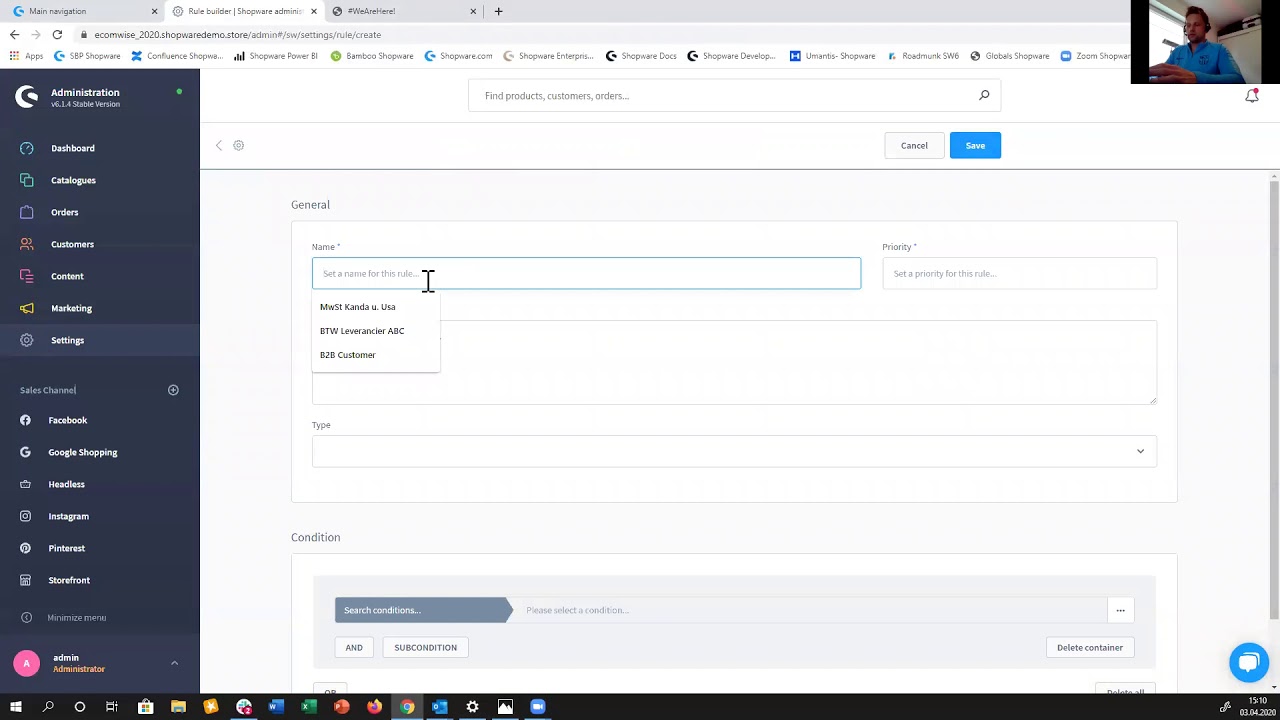The width and height of the screenshot is (1280, 720).
Task: Open Content section
Action: [67, 276]
